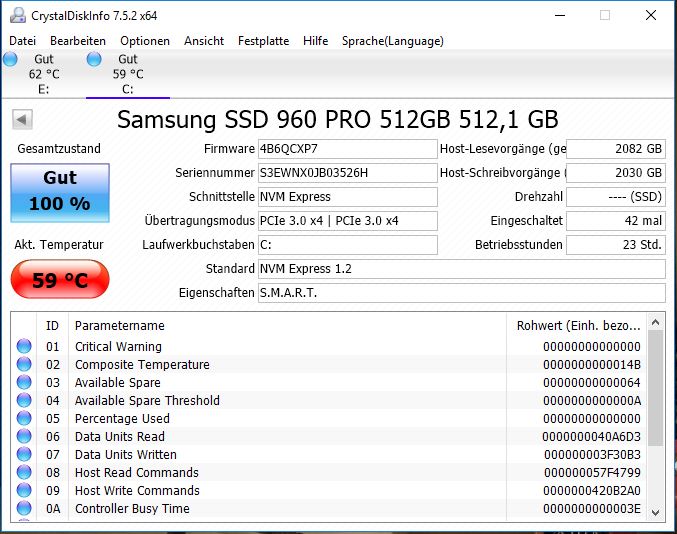The width and height of the screenshot is (677, 534).
Task: Select the Host Write Commands attribute name
Action: click(137, 490)
